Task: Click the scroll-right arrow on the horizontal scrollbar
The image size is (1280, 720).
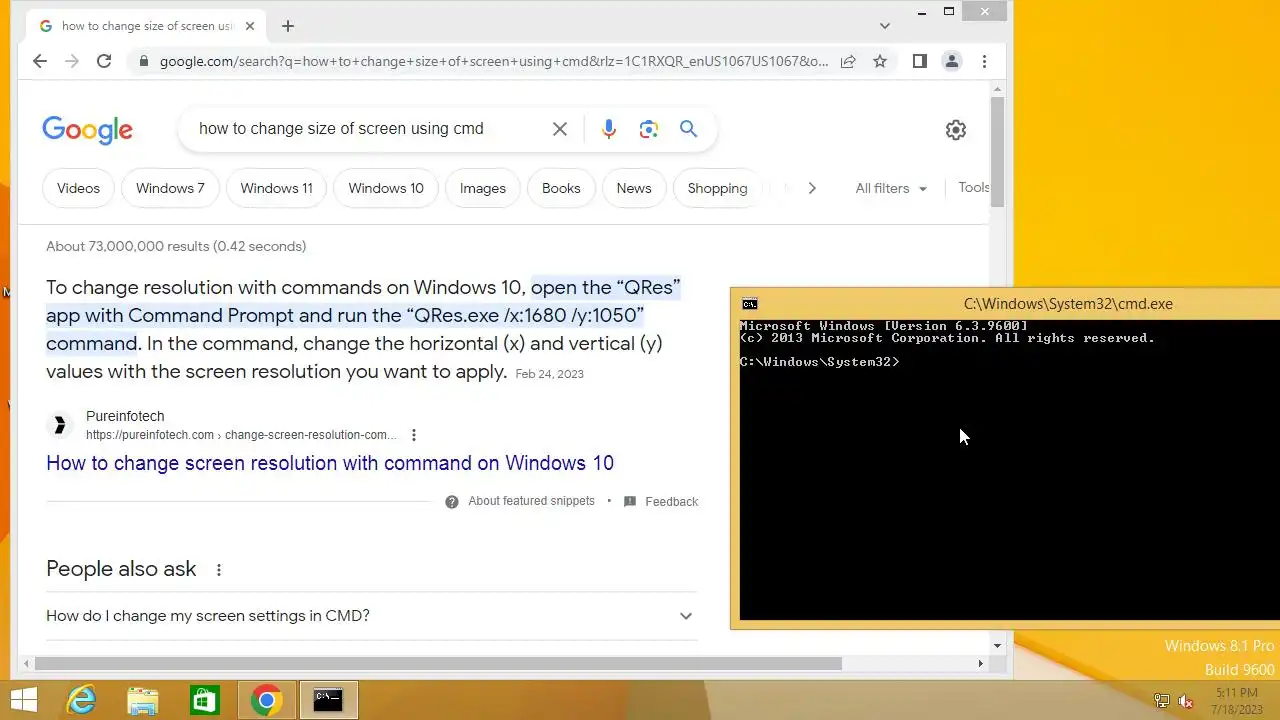Action: point(980,663)
